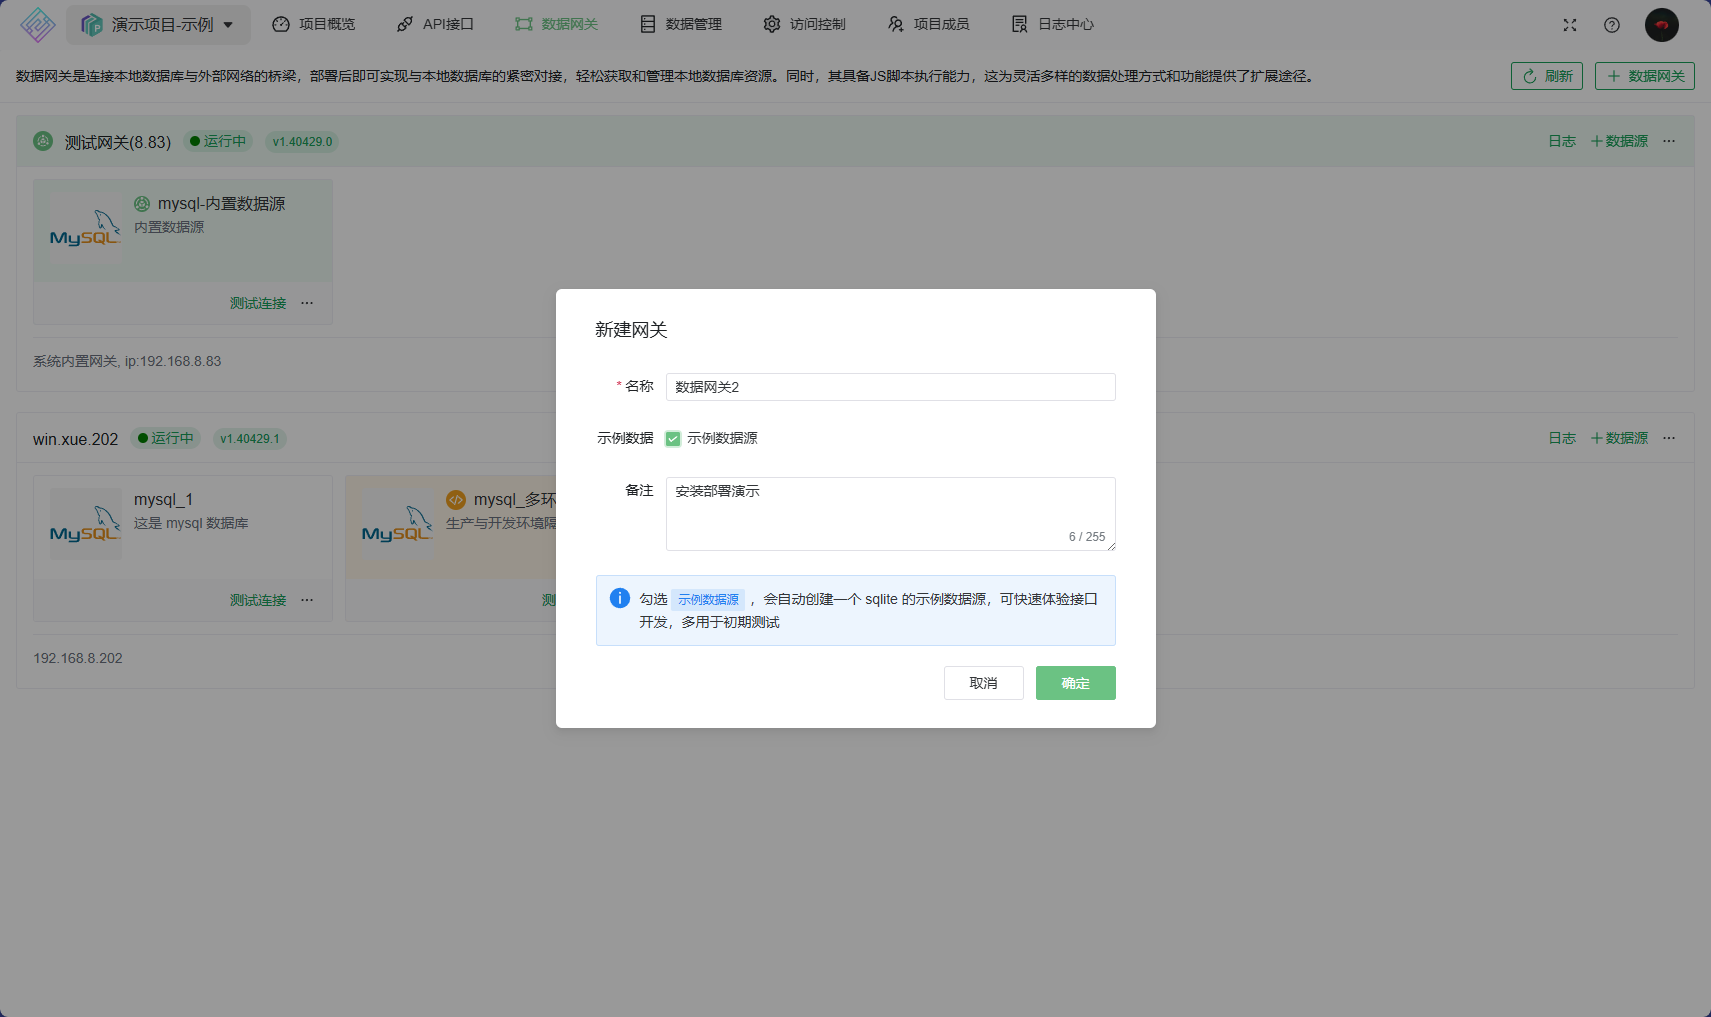This screenshot has height=1017, width=1711.
Task: Cancel the new gateway dialog
Action: [x=983, y=683]
